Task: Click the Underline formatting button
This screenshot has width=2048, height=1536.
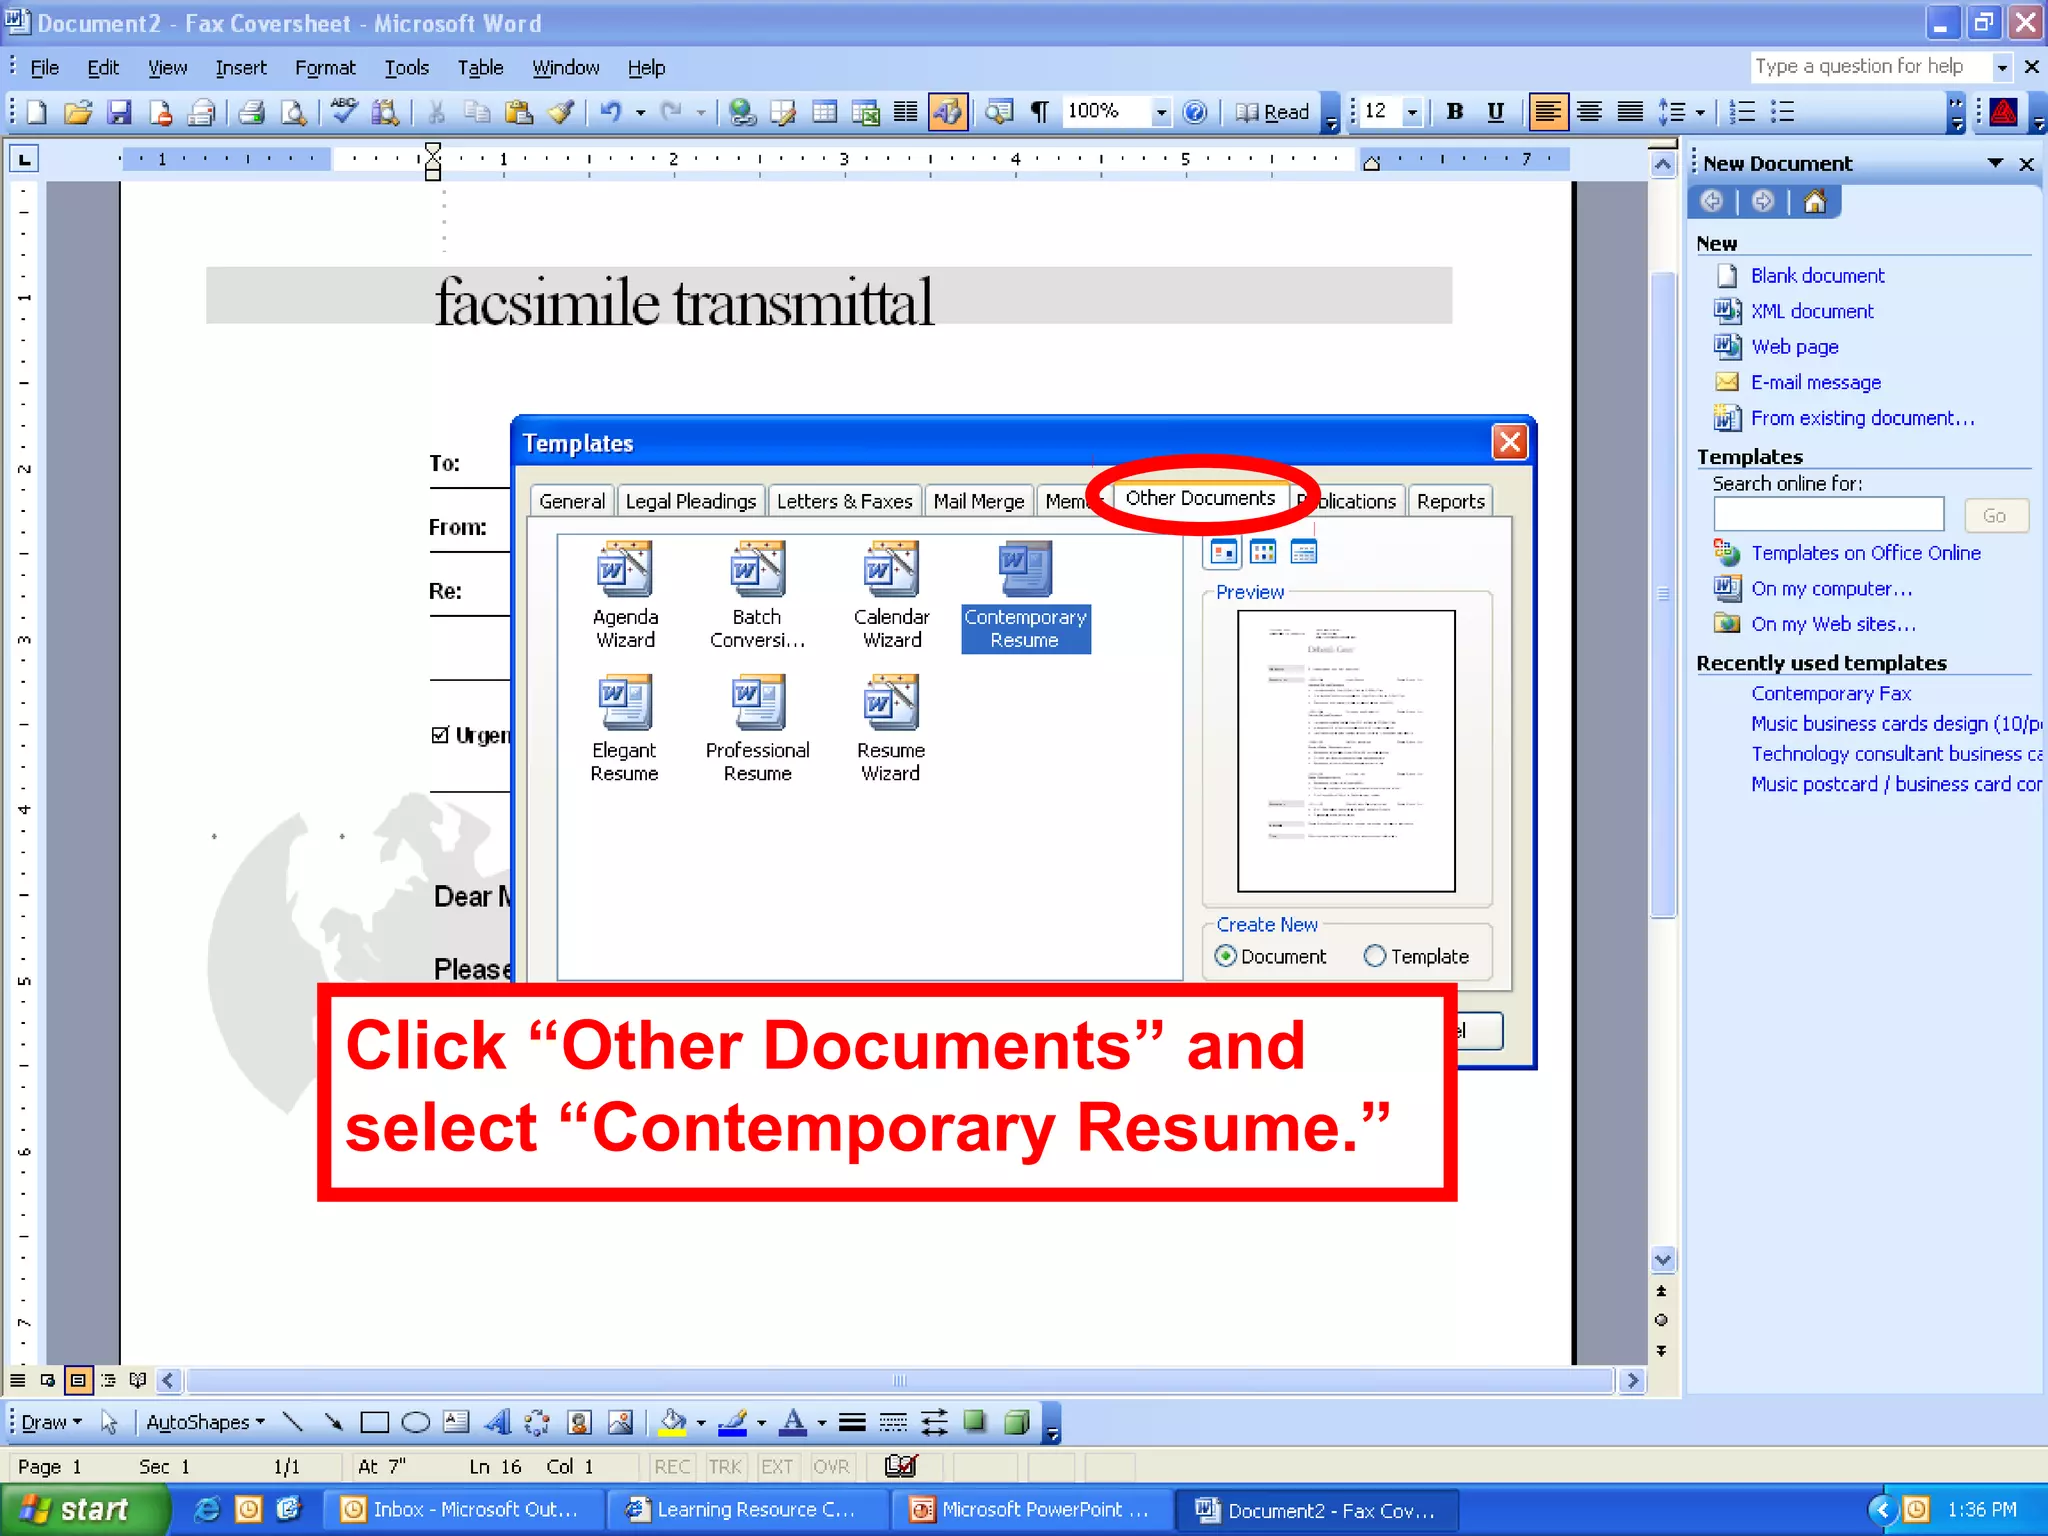Action: coord(1496,112)
